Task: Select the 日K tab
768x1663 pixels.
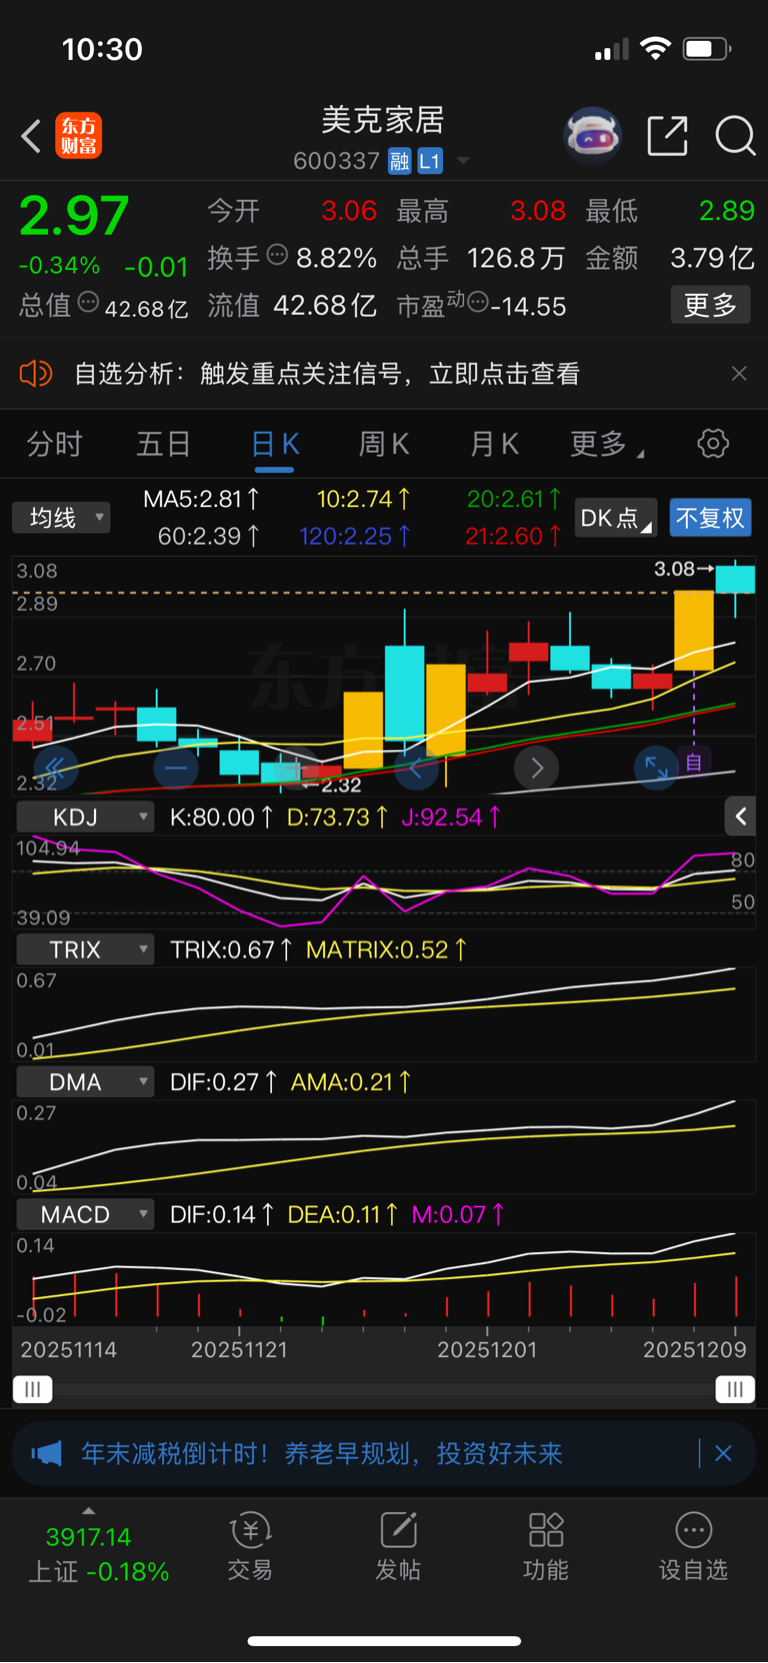Action: click(275, 444)
